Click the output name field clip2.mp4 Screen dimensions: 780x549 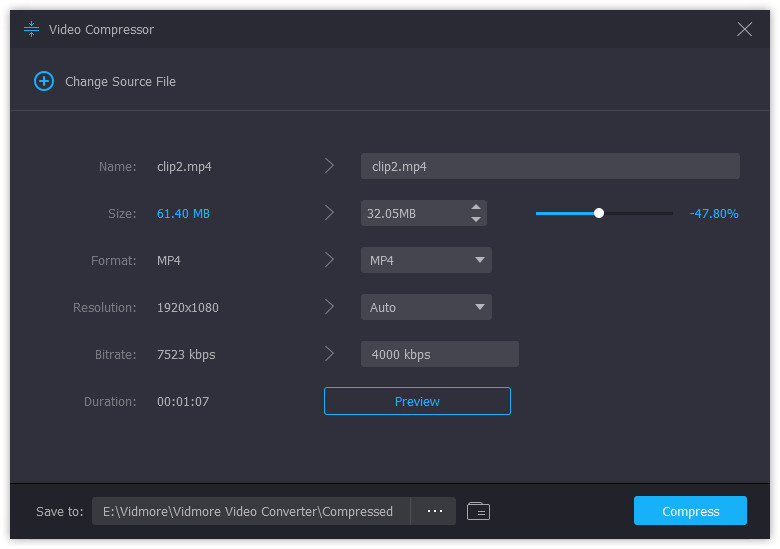point(549,166)
